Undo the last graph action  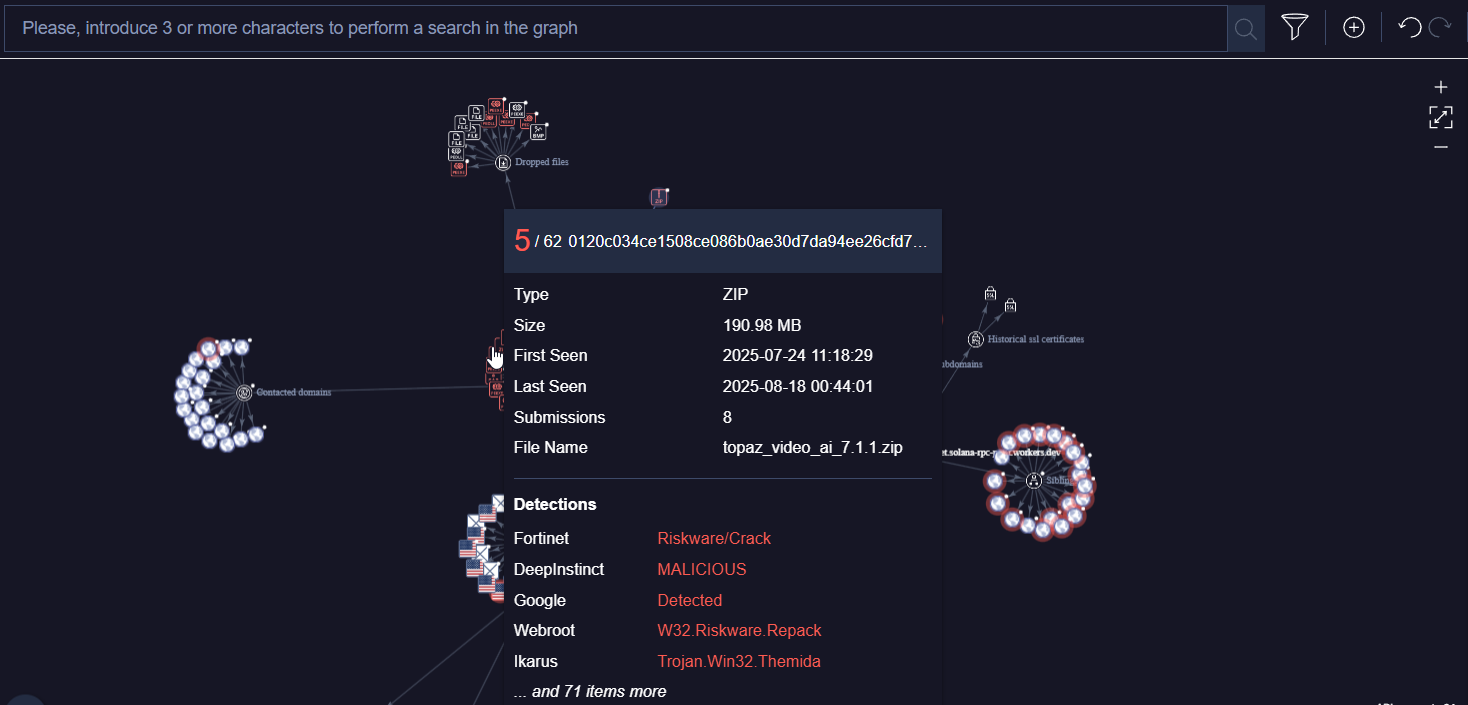point(1409,28)
